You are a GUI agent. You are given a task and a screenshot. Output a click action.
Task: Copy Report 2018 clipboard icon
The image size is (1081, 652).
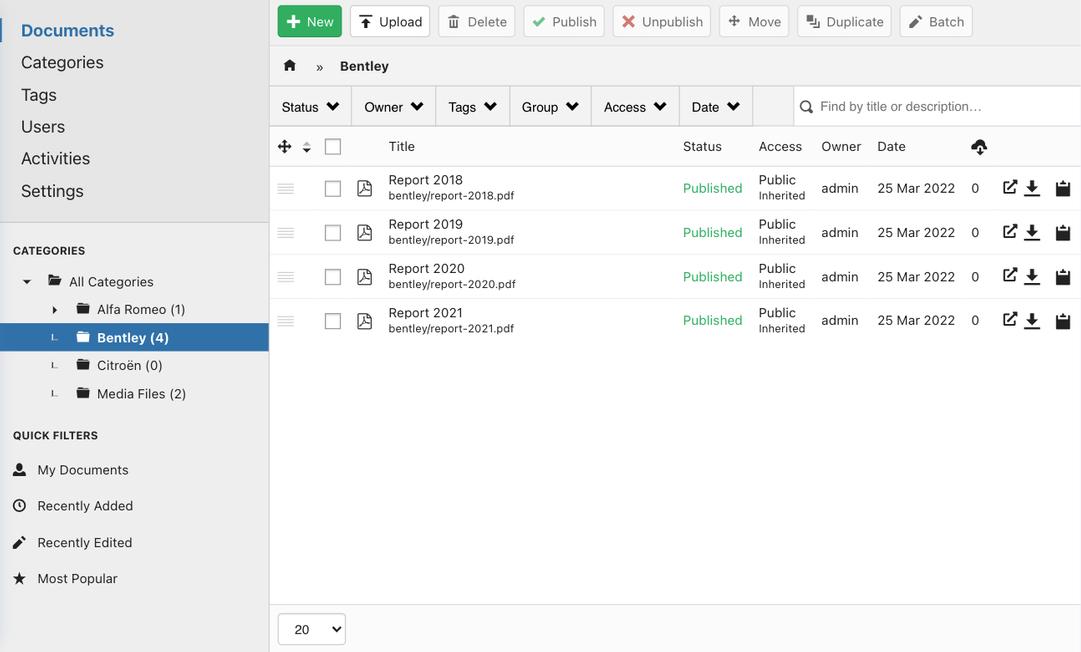click(x=1063, y=188)
